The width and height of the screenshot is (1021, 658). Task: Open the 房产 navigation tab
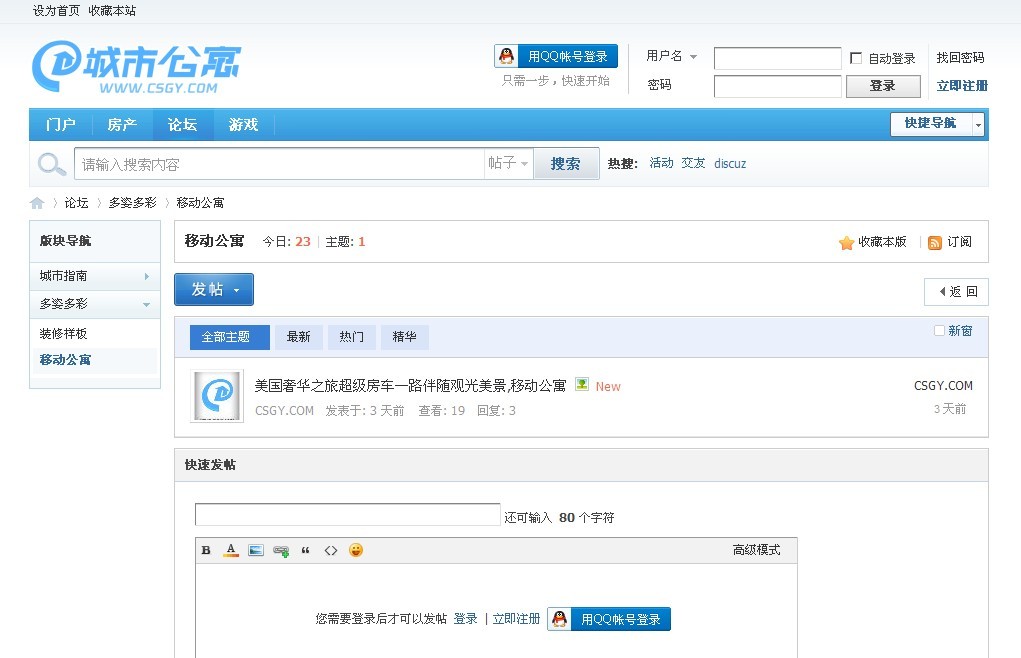click(122, 124)
